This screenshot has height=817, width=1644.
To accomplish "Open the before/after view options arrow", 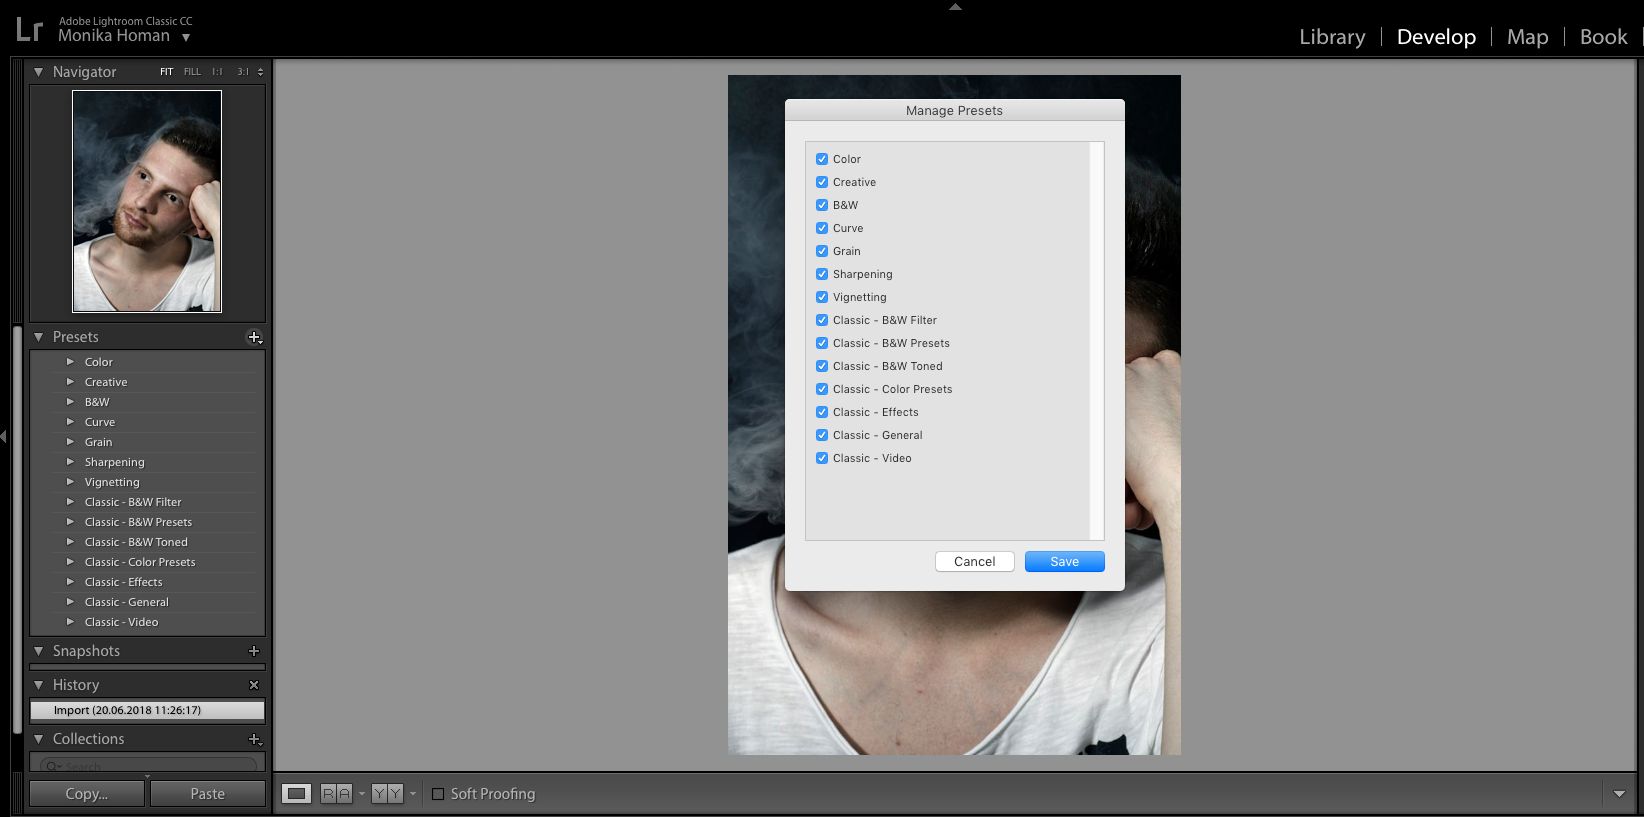I will click(361, 794).
